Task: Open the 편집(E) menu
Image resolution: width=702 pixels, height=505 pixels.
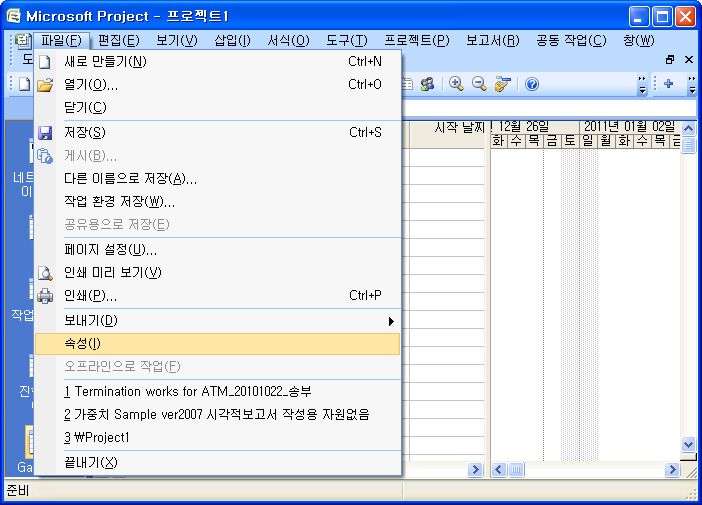Action: [x=119, y=41]
